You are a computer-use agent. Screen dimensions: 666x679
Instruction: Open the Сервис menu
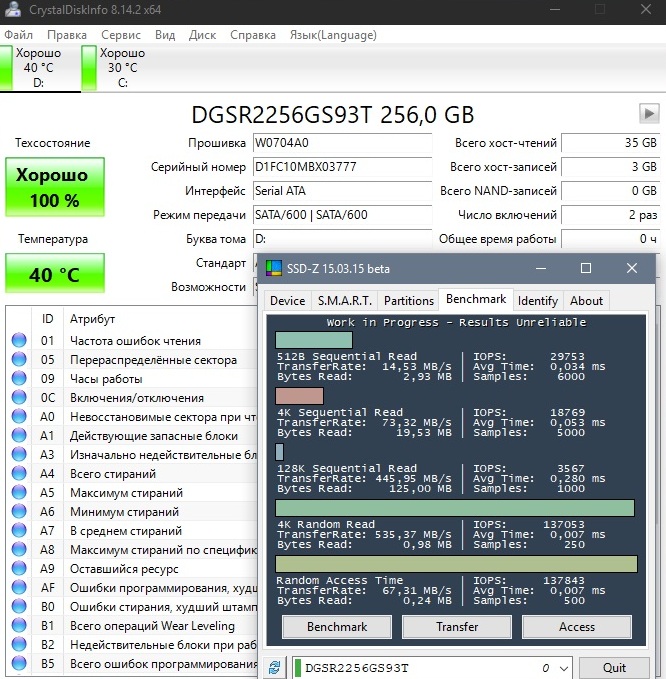coord(120,35)
